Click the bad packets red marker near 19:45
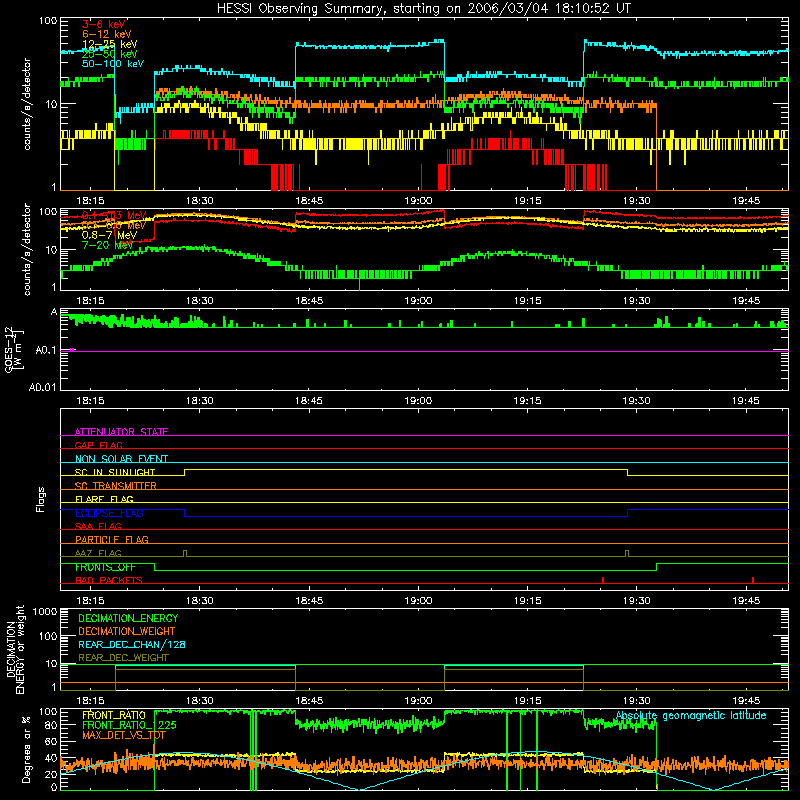This screenshot has width=800, height=800. click(x=753, y=580)
